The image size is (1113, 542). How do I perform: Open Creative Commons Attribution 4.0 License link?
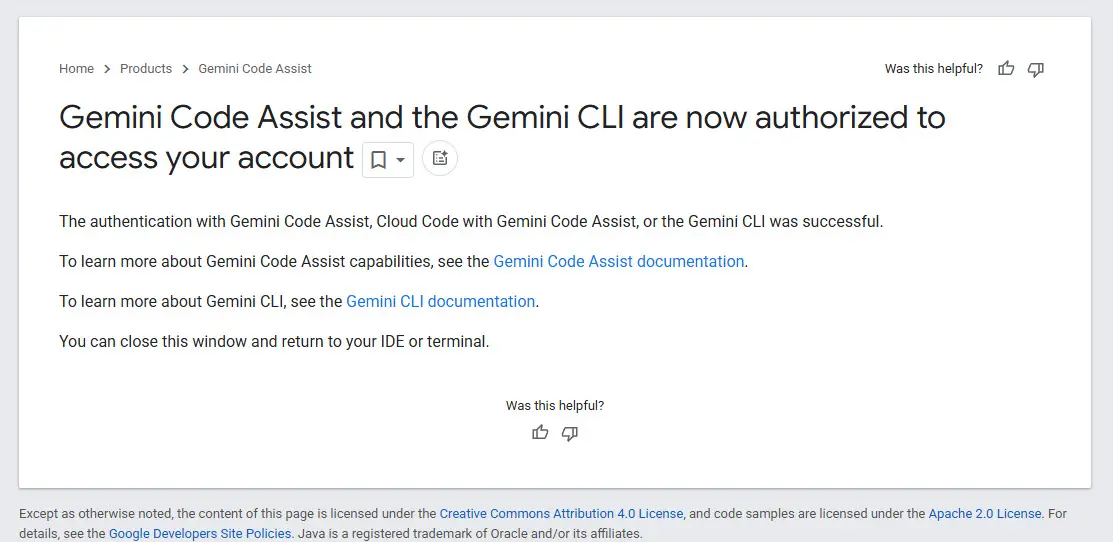[x=561, y=514]
